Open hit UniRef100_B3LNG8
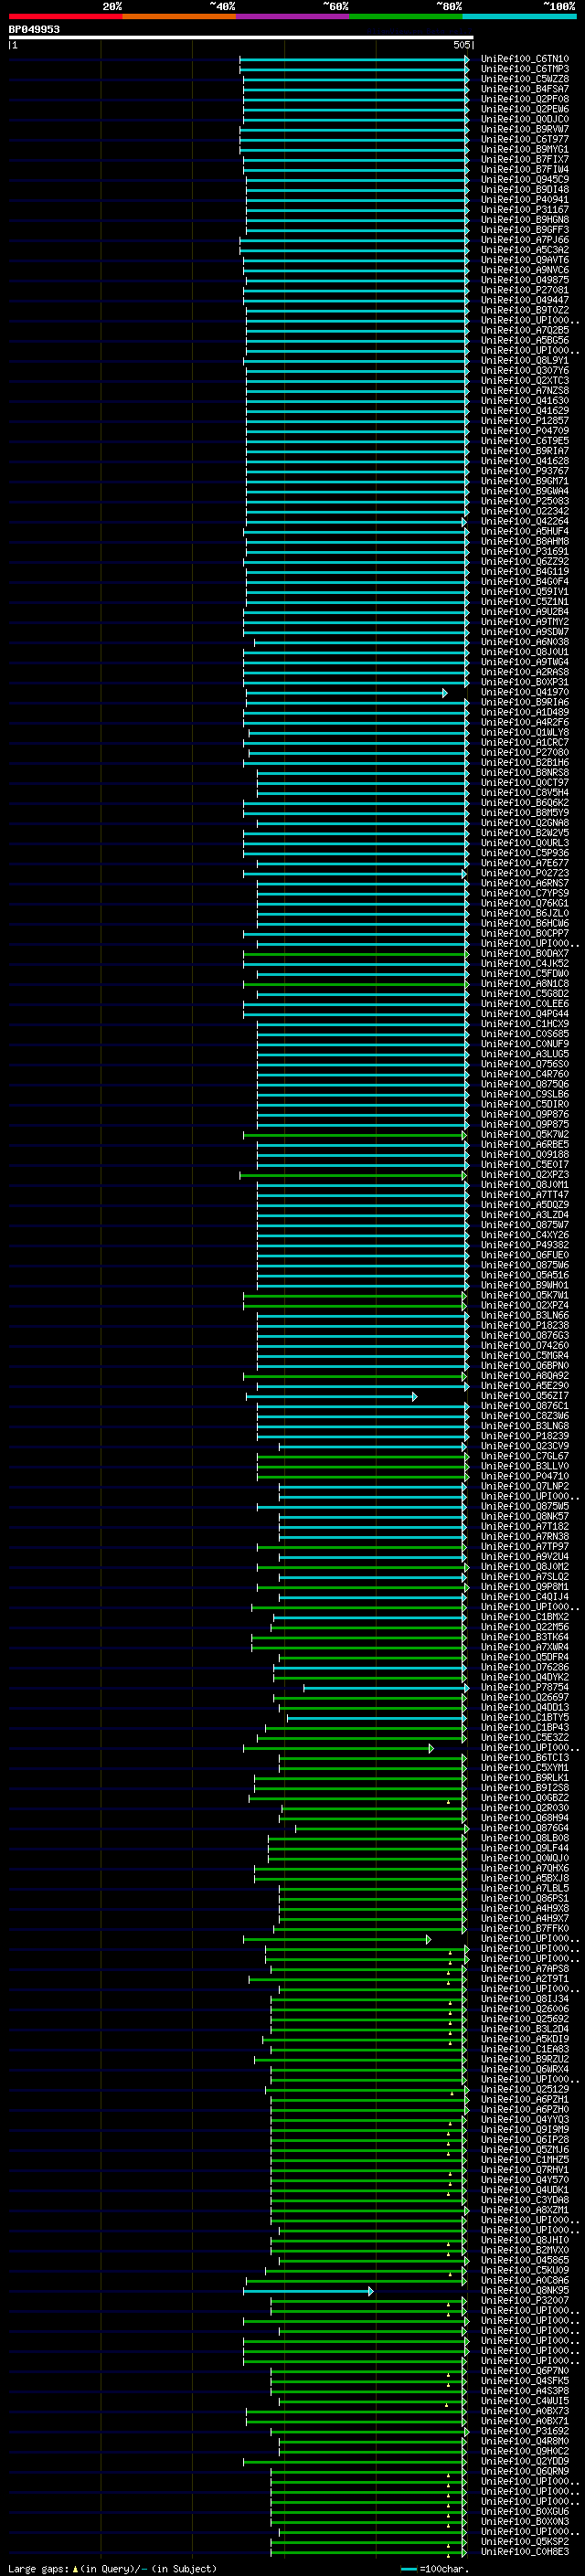Viewport: 585px width, 2576px height. pyautogui.click(x=524, y=1426)
